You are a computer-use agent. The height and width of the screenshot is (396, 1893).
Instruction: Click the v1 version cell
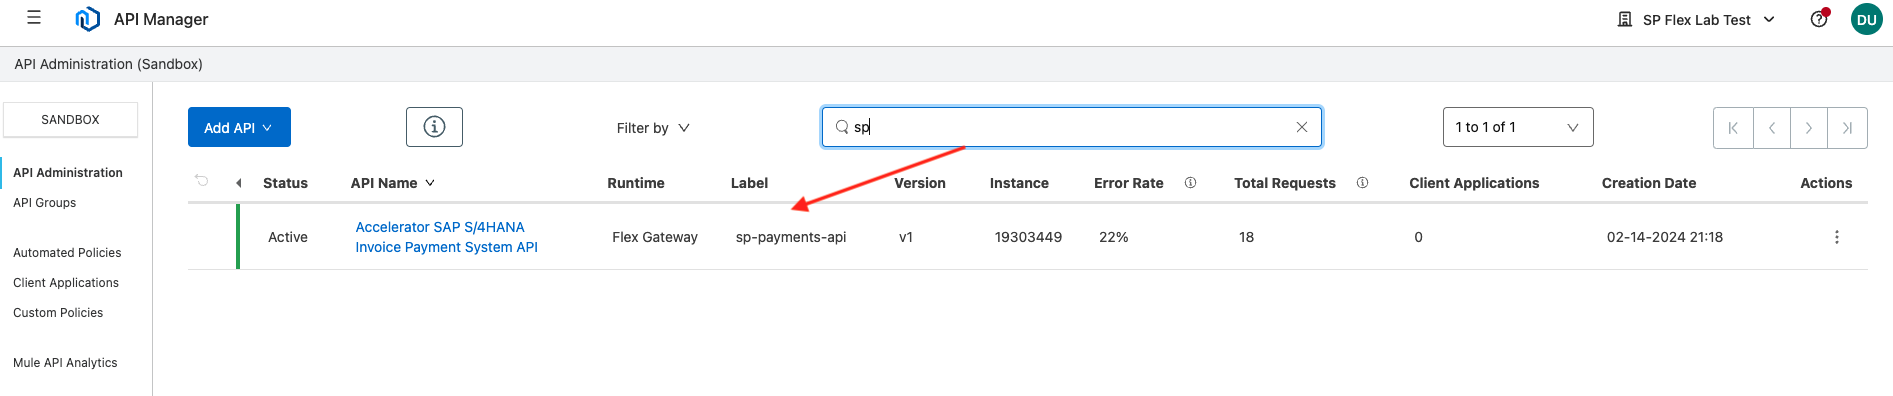tap(906, 237)
